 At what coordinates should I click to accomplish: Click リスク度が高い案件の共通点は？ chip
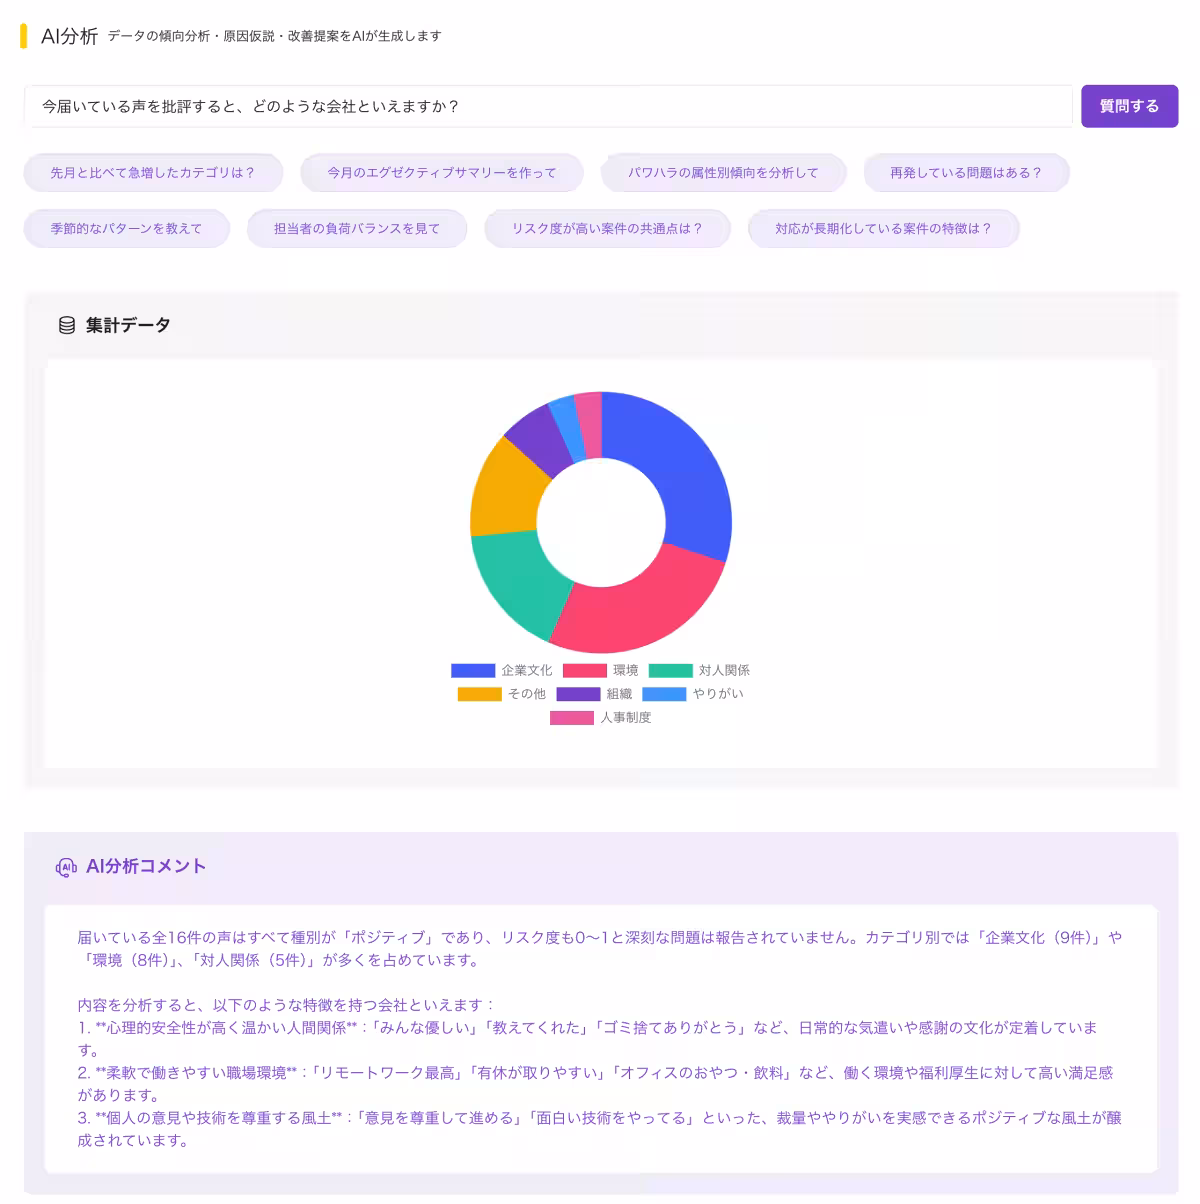[x=608, y=229]
